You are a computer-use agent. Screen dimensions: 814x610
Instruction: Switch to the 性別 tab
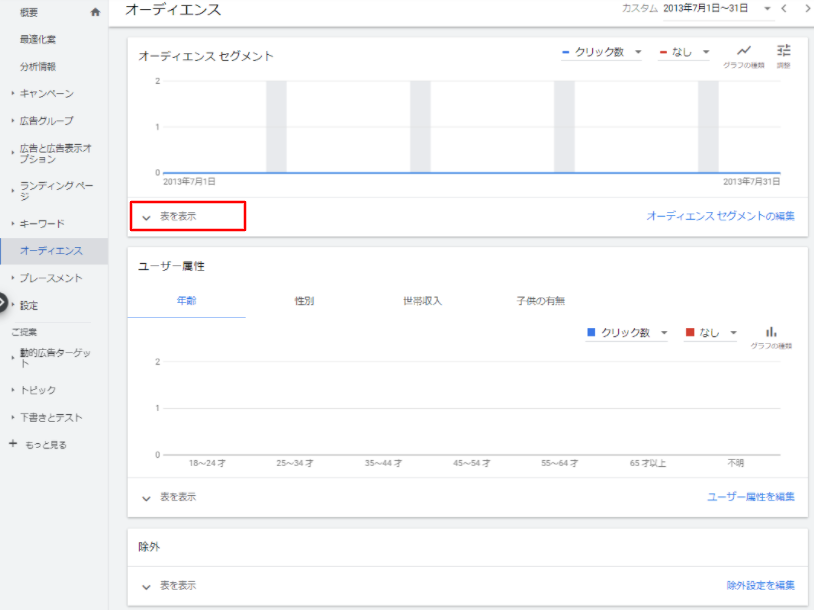[x=304, y=301]
